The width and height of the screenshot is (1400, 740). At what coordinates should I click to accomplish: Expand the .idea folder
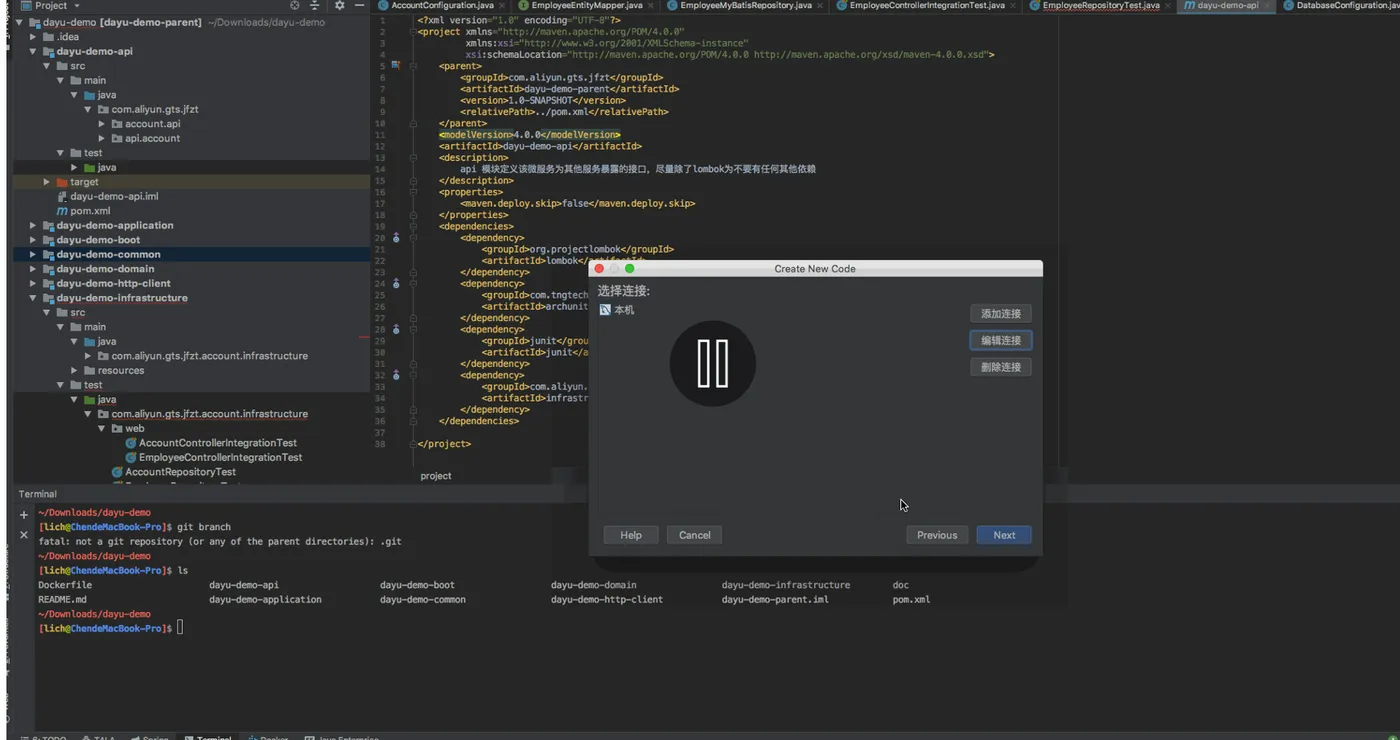pyautogui.click(x=33, y=37)
